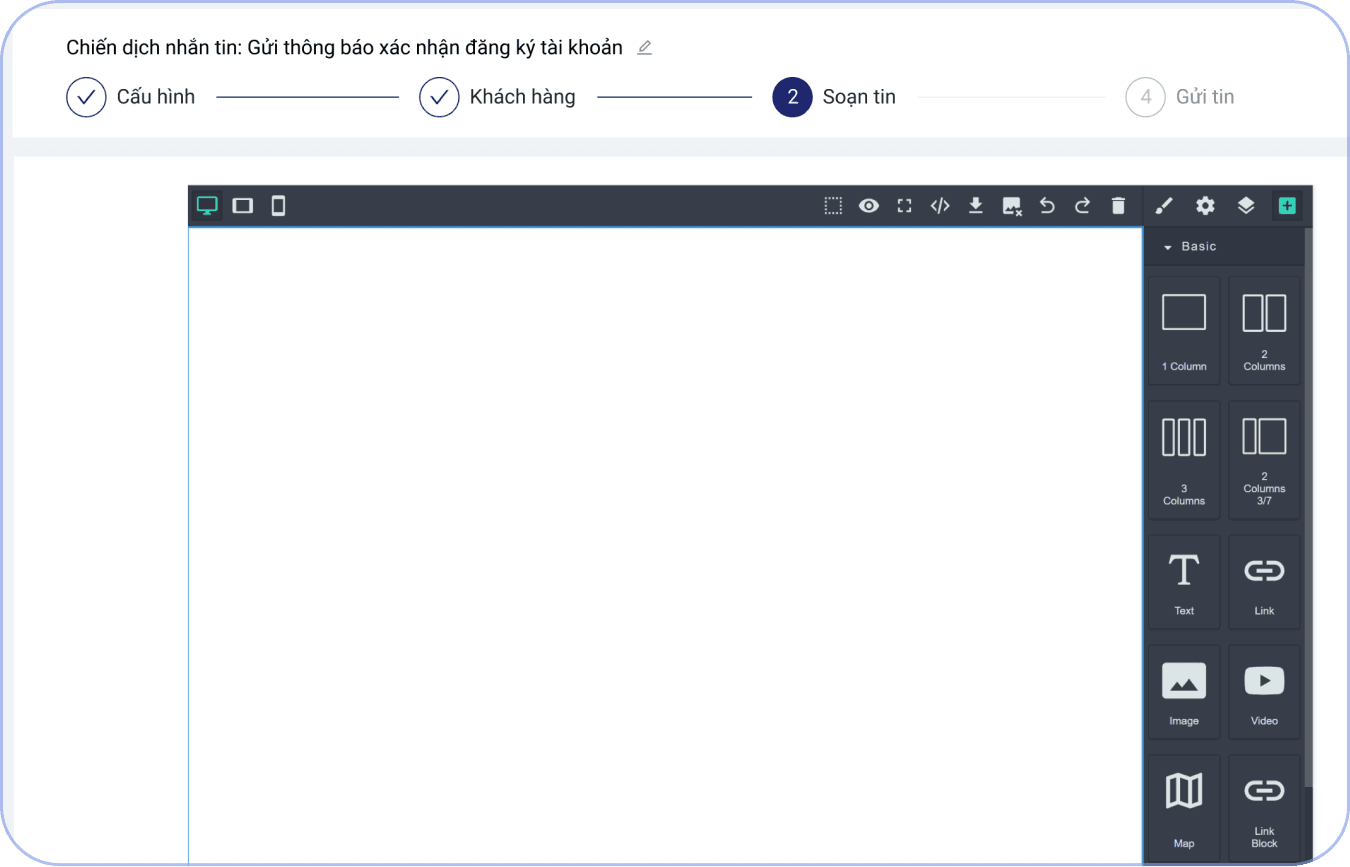The height and width of the screenshot is (867, 1350).
Task: Open the Add Blocks panel
Action: [x=1287, y=205]
